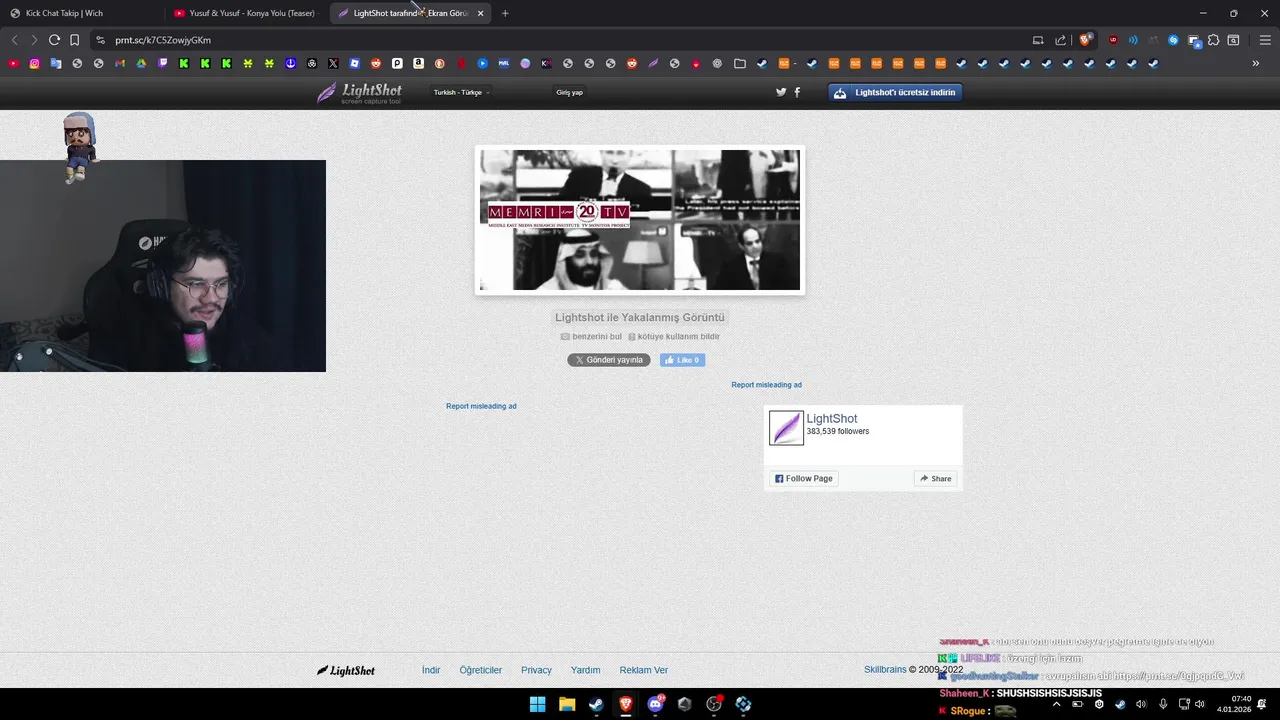Open the Lightshot feather bookmark icon

(653, 63)
